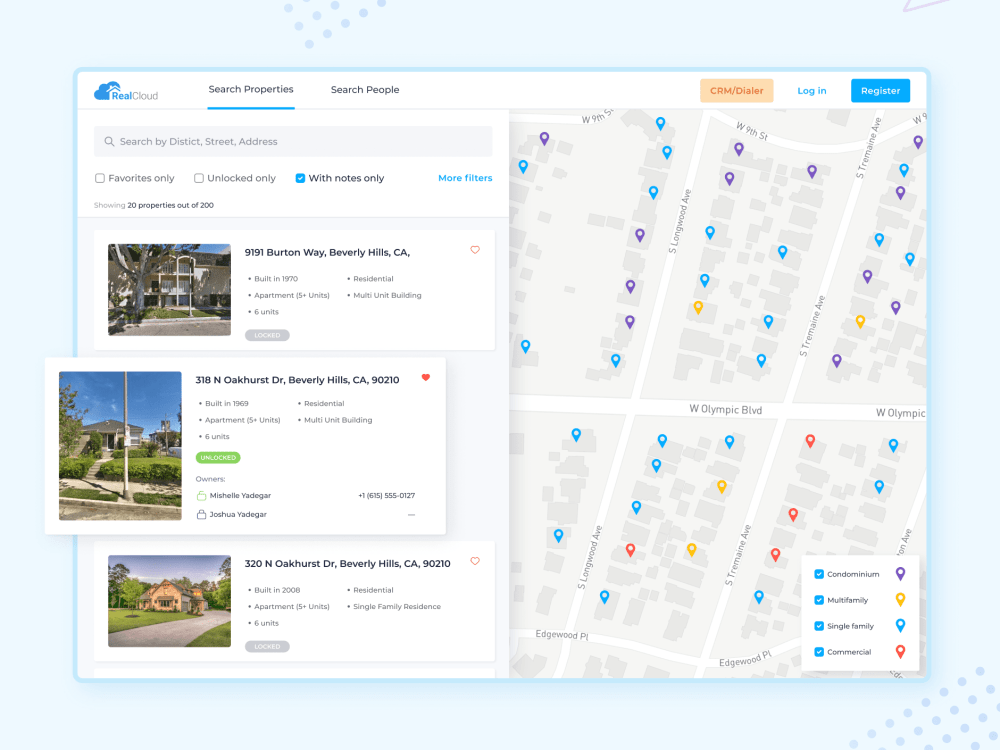This screenshot has height=750, width=1000.
Task: Open More filters
Action: point(465,178)
